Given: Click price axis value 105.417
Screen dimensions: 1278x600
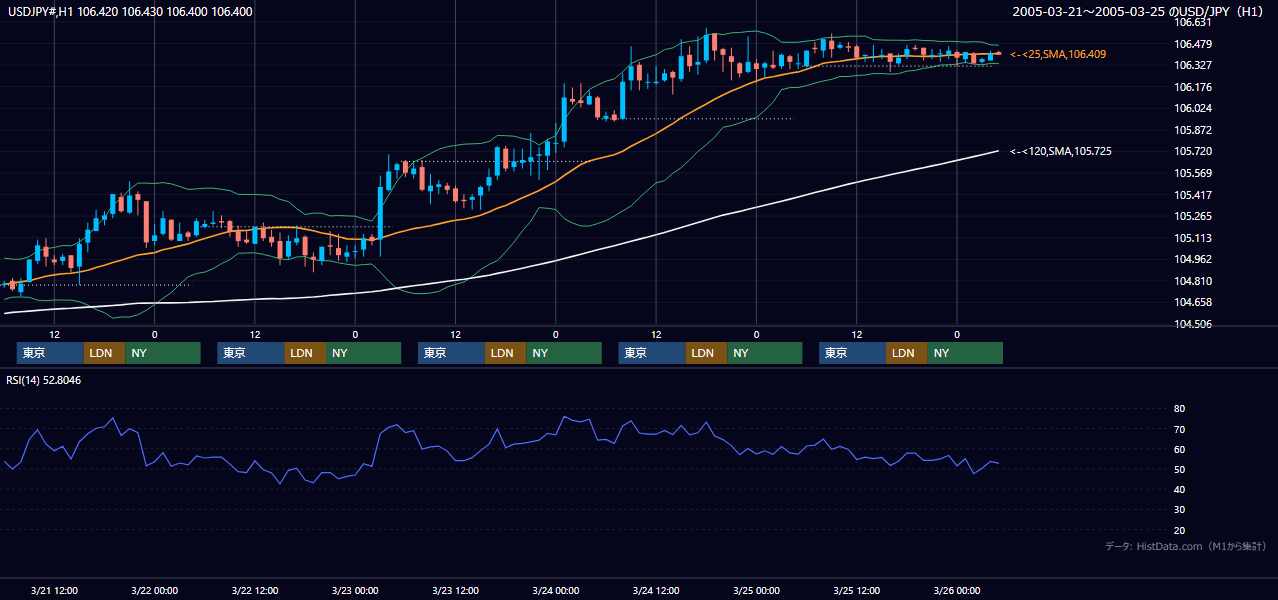Looking at the screenshot, I should click(x=1193, y=195).
